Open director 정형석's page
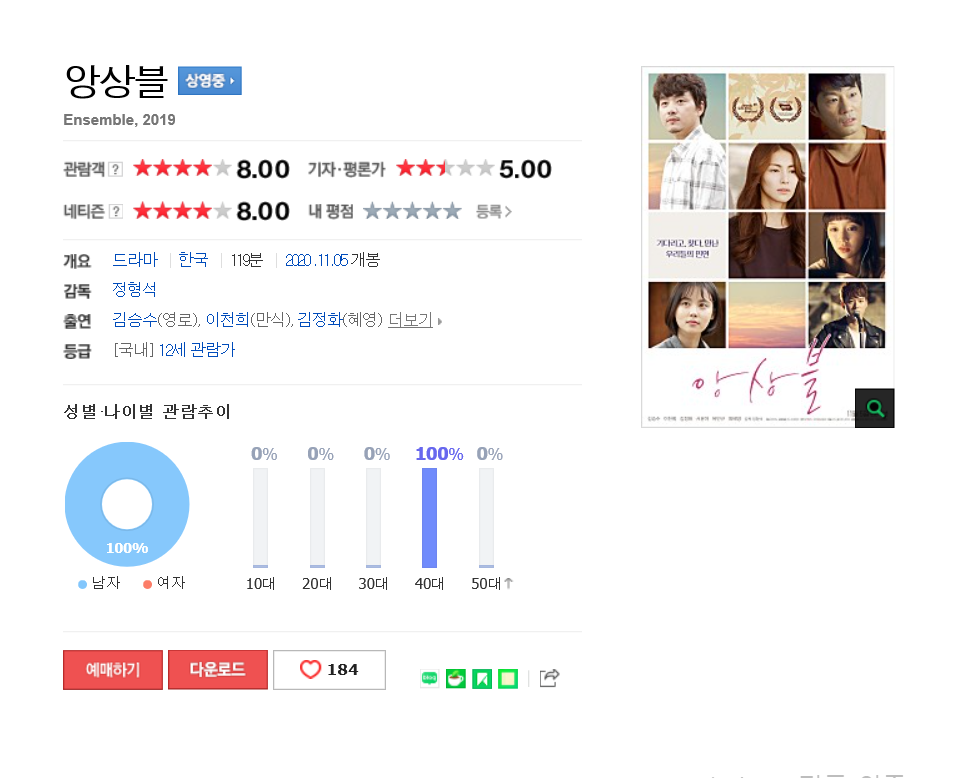 134,290
